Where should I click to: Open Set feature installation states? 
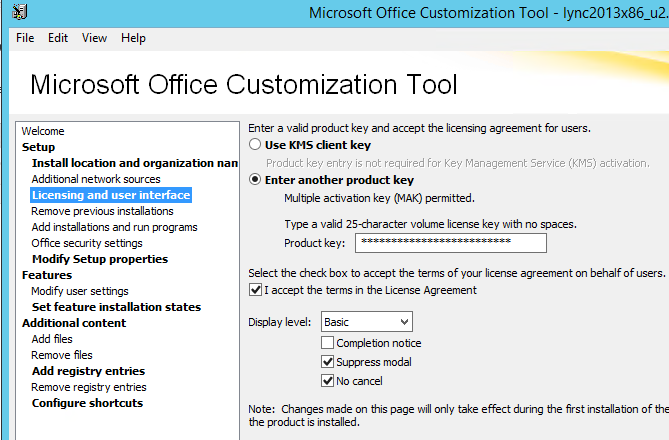[116, 307]
